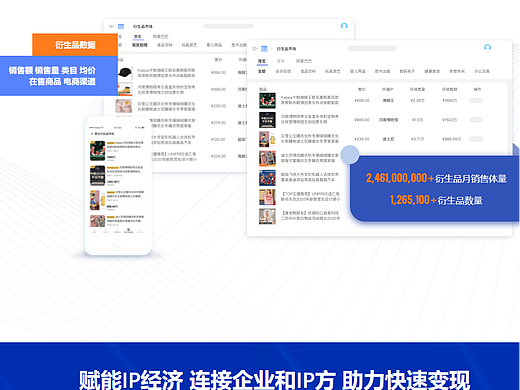Toggle the sidebar menu icon in back window
Viewport: 520px width, 390px height.
(x=111, y=26)
